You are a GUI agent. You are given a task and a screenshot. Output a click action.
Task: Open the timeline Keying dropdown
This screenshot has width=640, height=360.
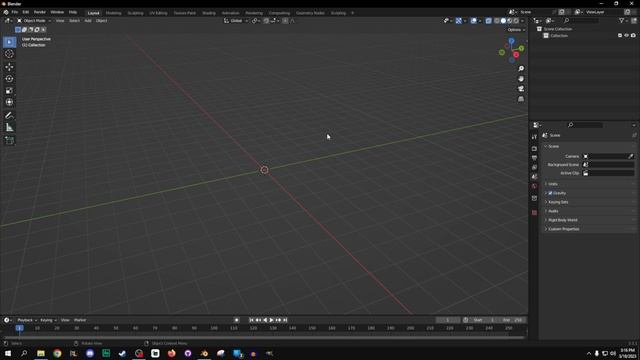coord(48,320)
